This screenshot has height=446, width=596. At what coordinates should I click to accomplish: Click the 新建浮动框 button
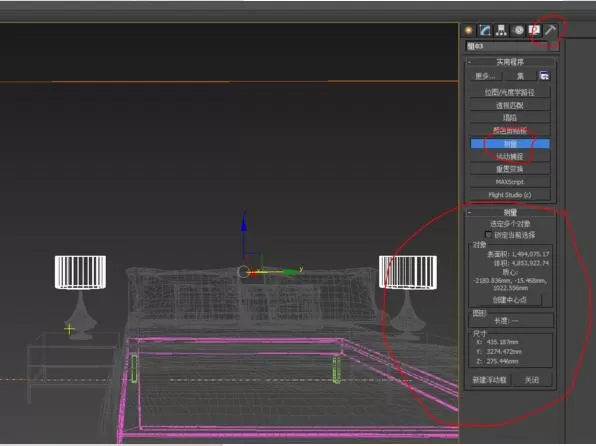click(x=490, y=379)
